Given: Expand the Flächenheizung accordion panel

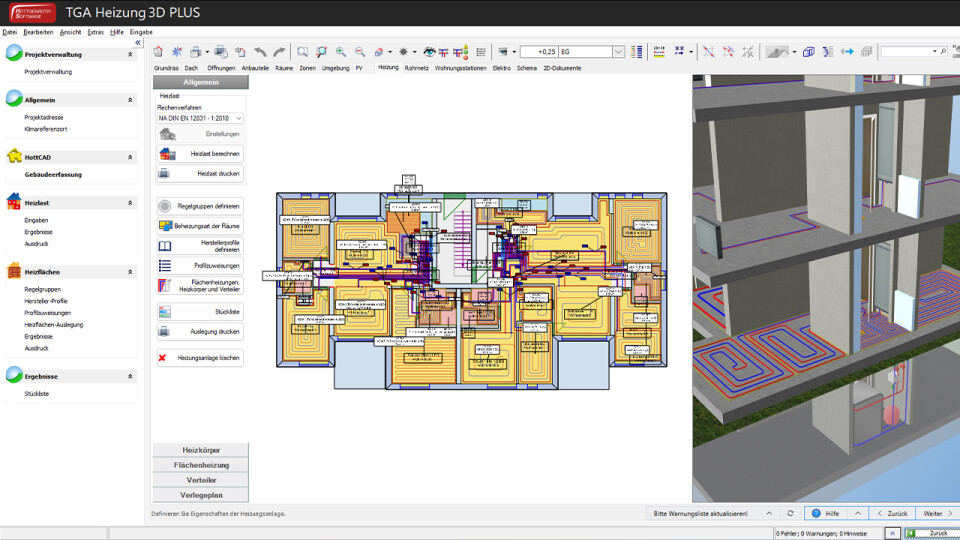Looking at the screenshot, I should click(x=200, y=465).
